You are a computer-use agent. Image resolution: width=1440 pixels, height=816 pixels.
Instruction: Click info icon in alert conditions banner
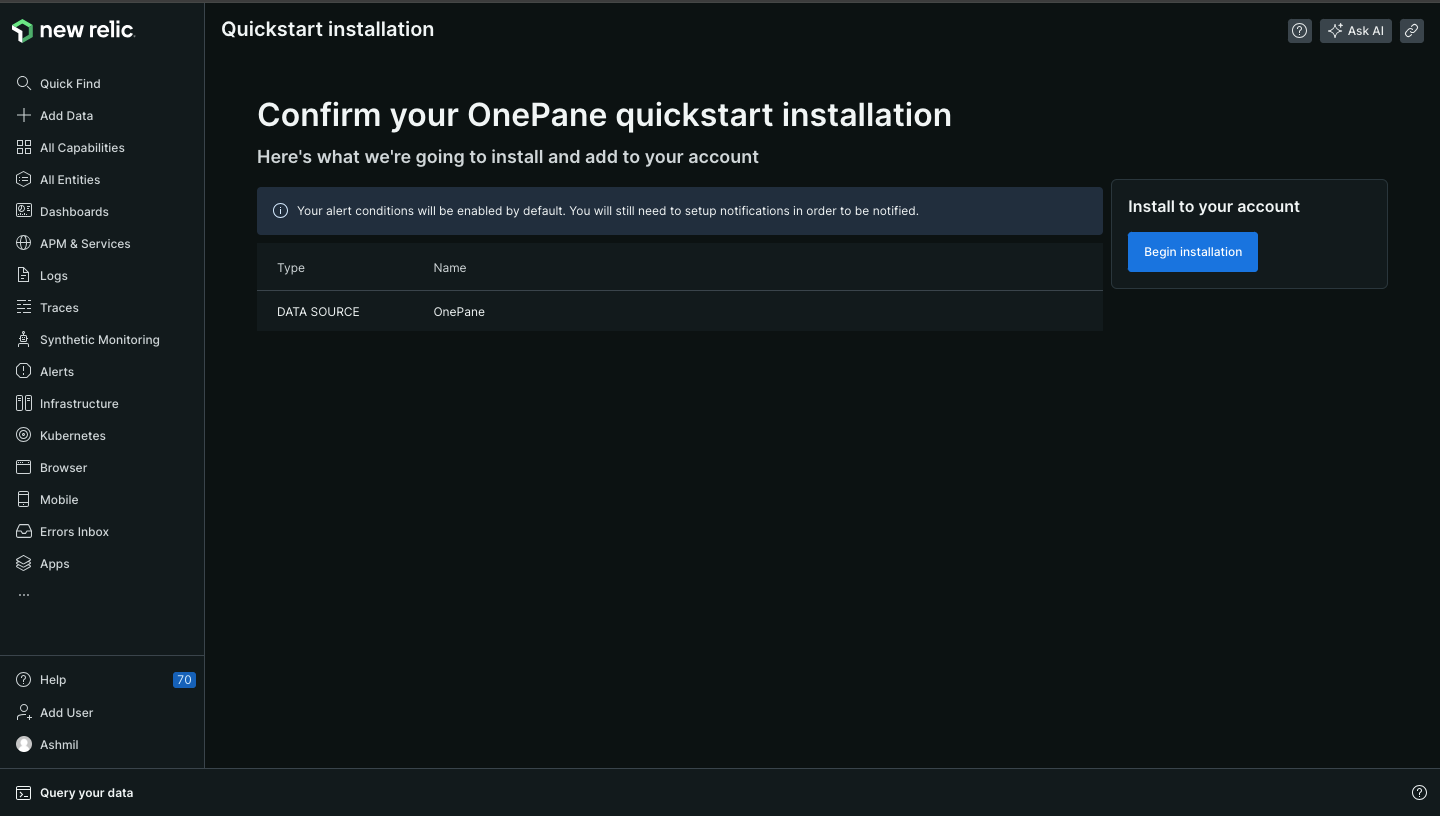click(x=281, y=211)
